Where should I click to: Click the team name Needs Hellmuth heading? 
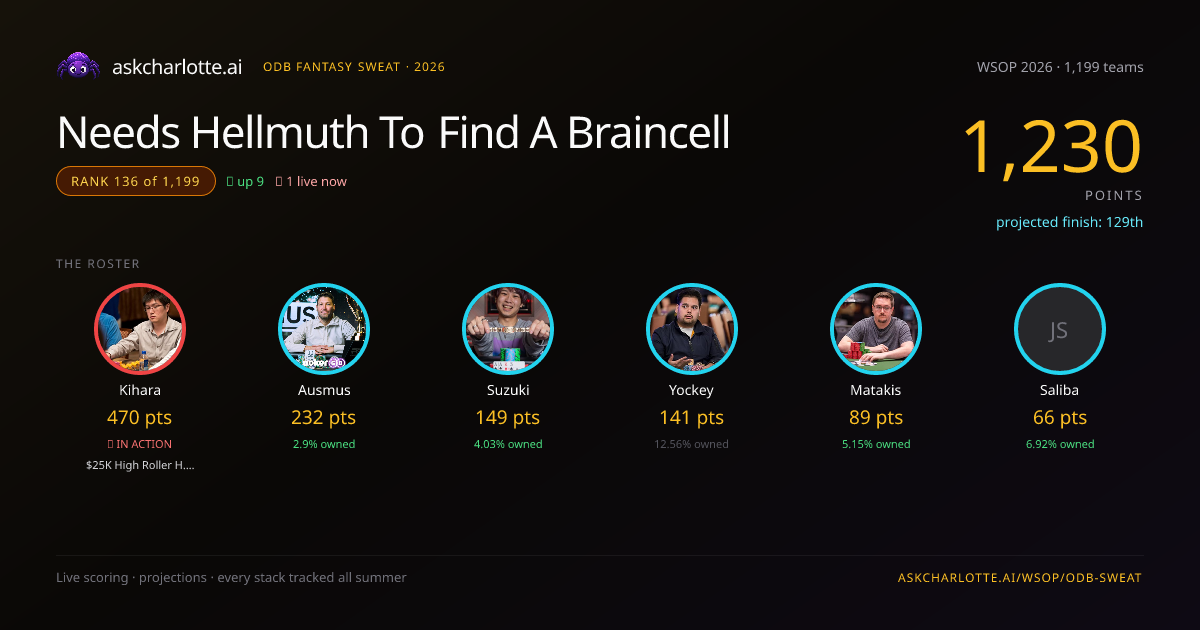coord(393,132)
